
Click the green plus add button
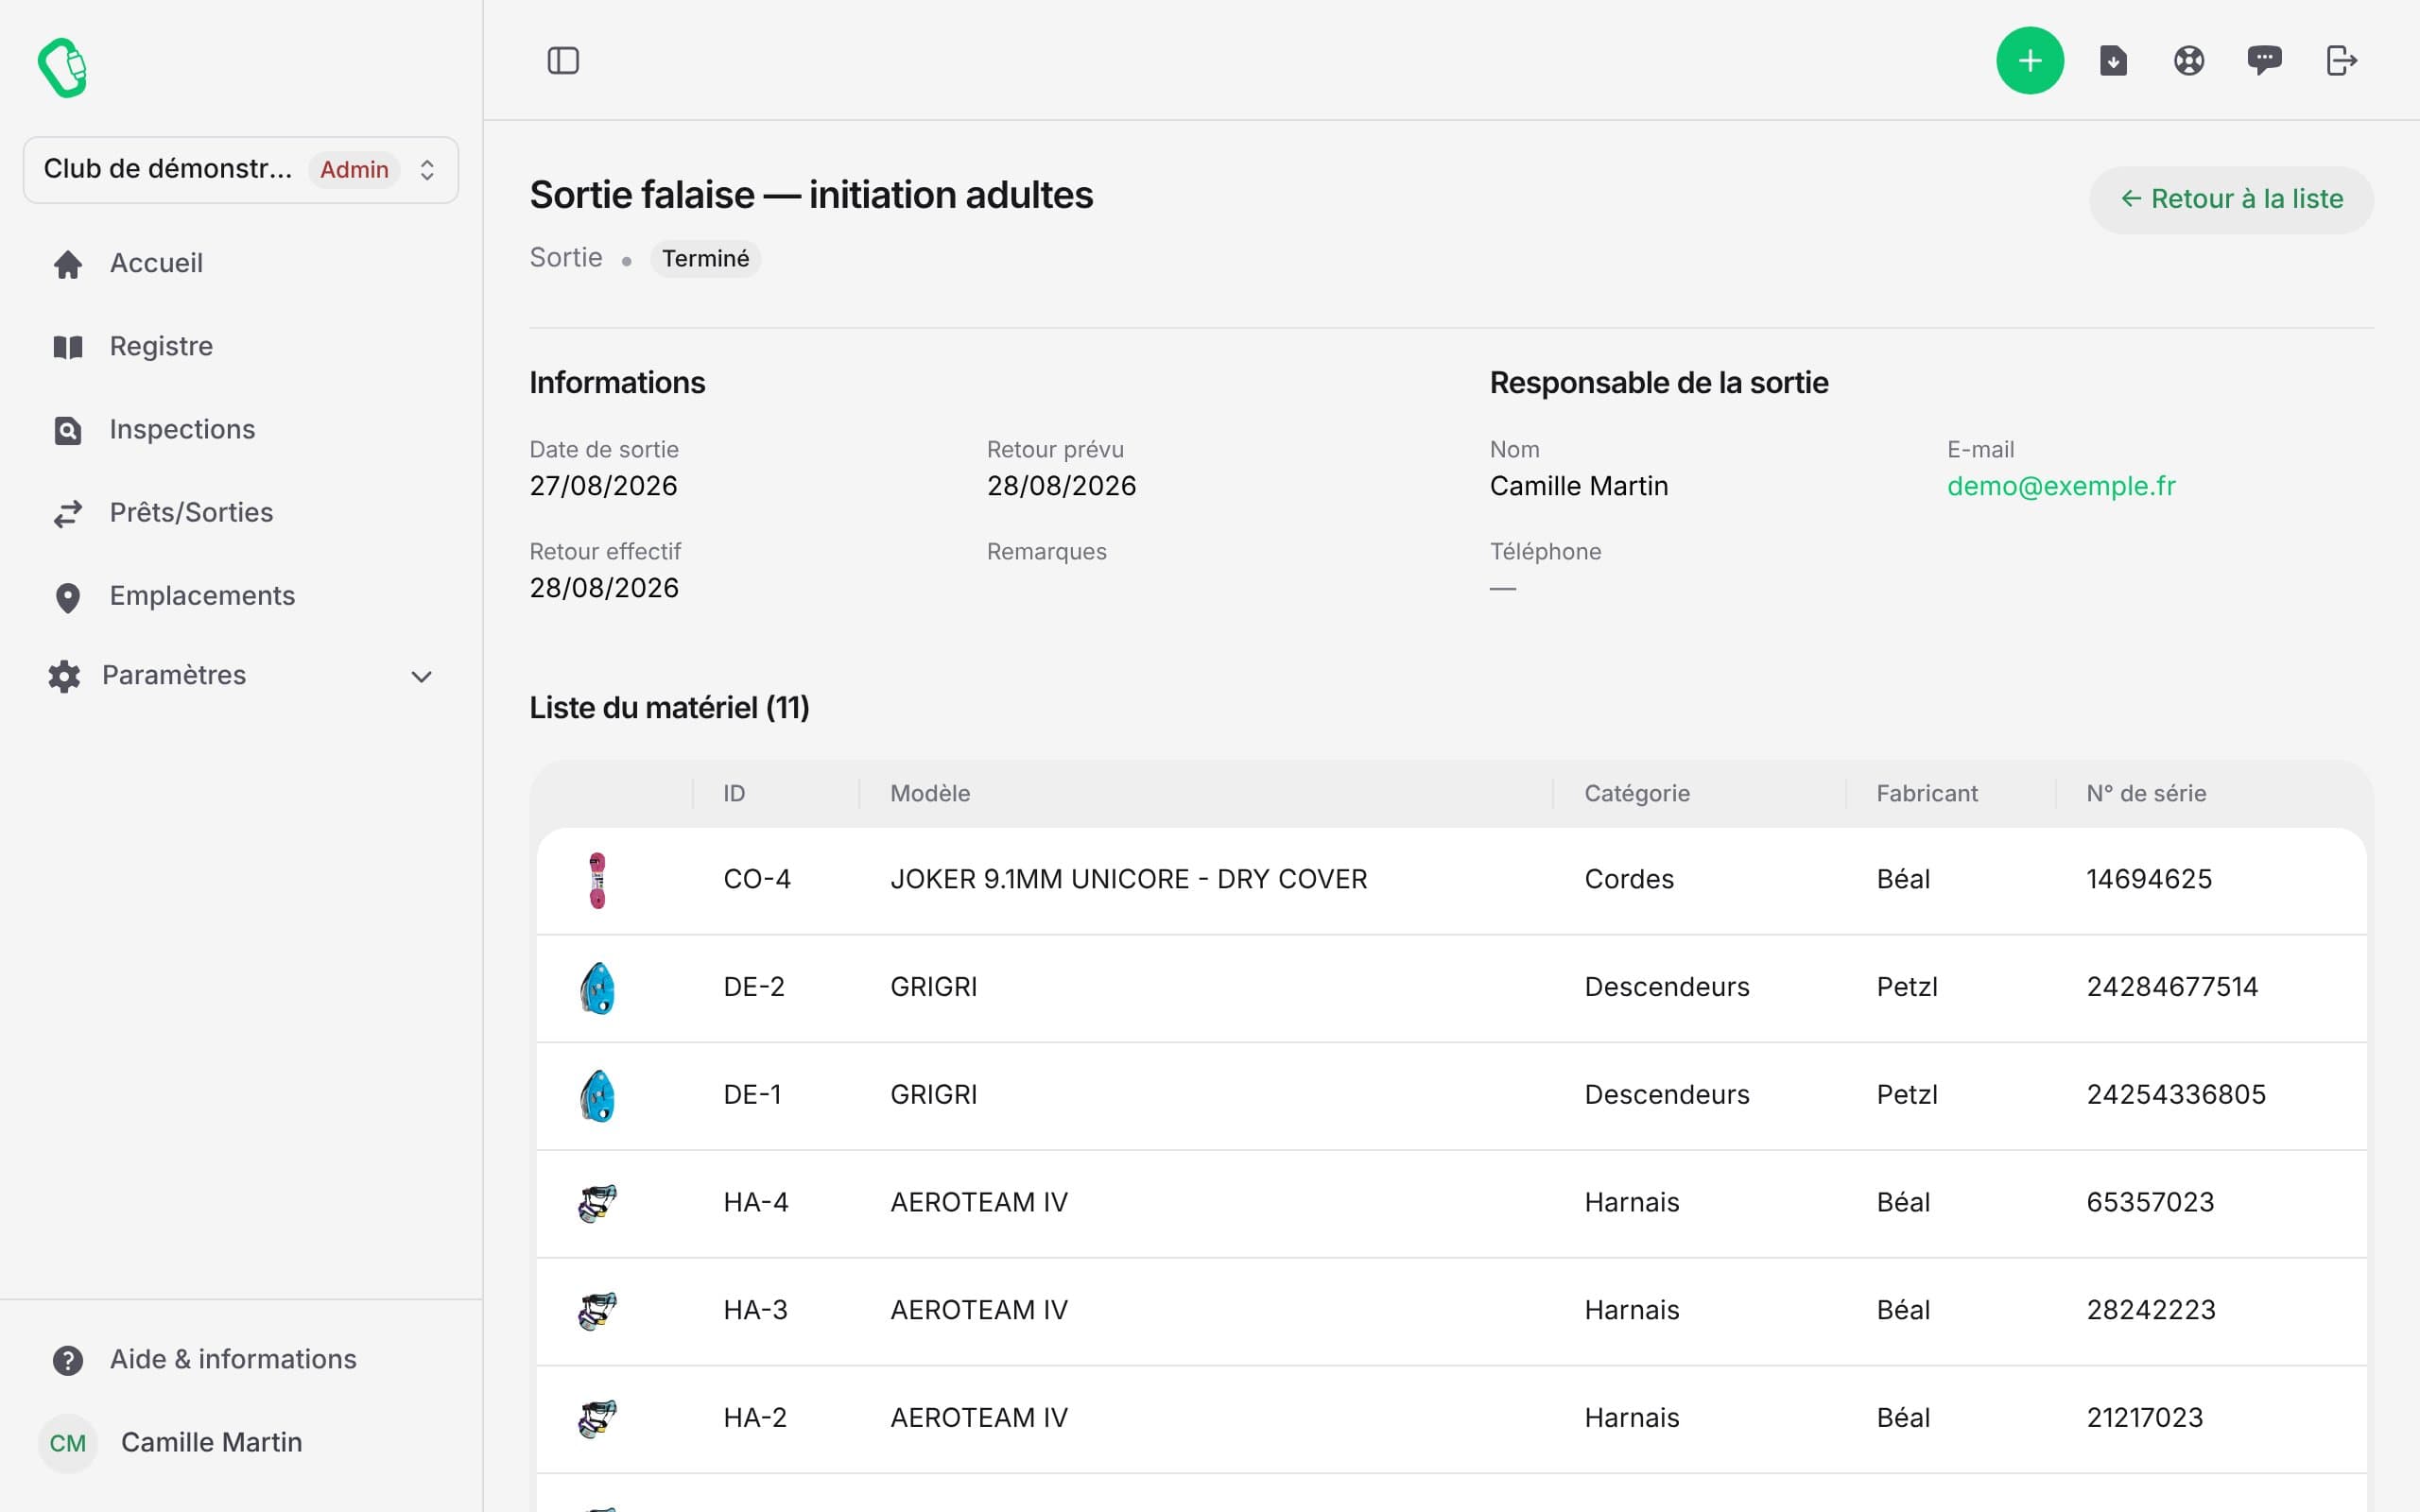coord(2029,61)
